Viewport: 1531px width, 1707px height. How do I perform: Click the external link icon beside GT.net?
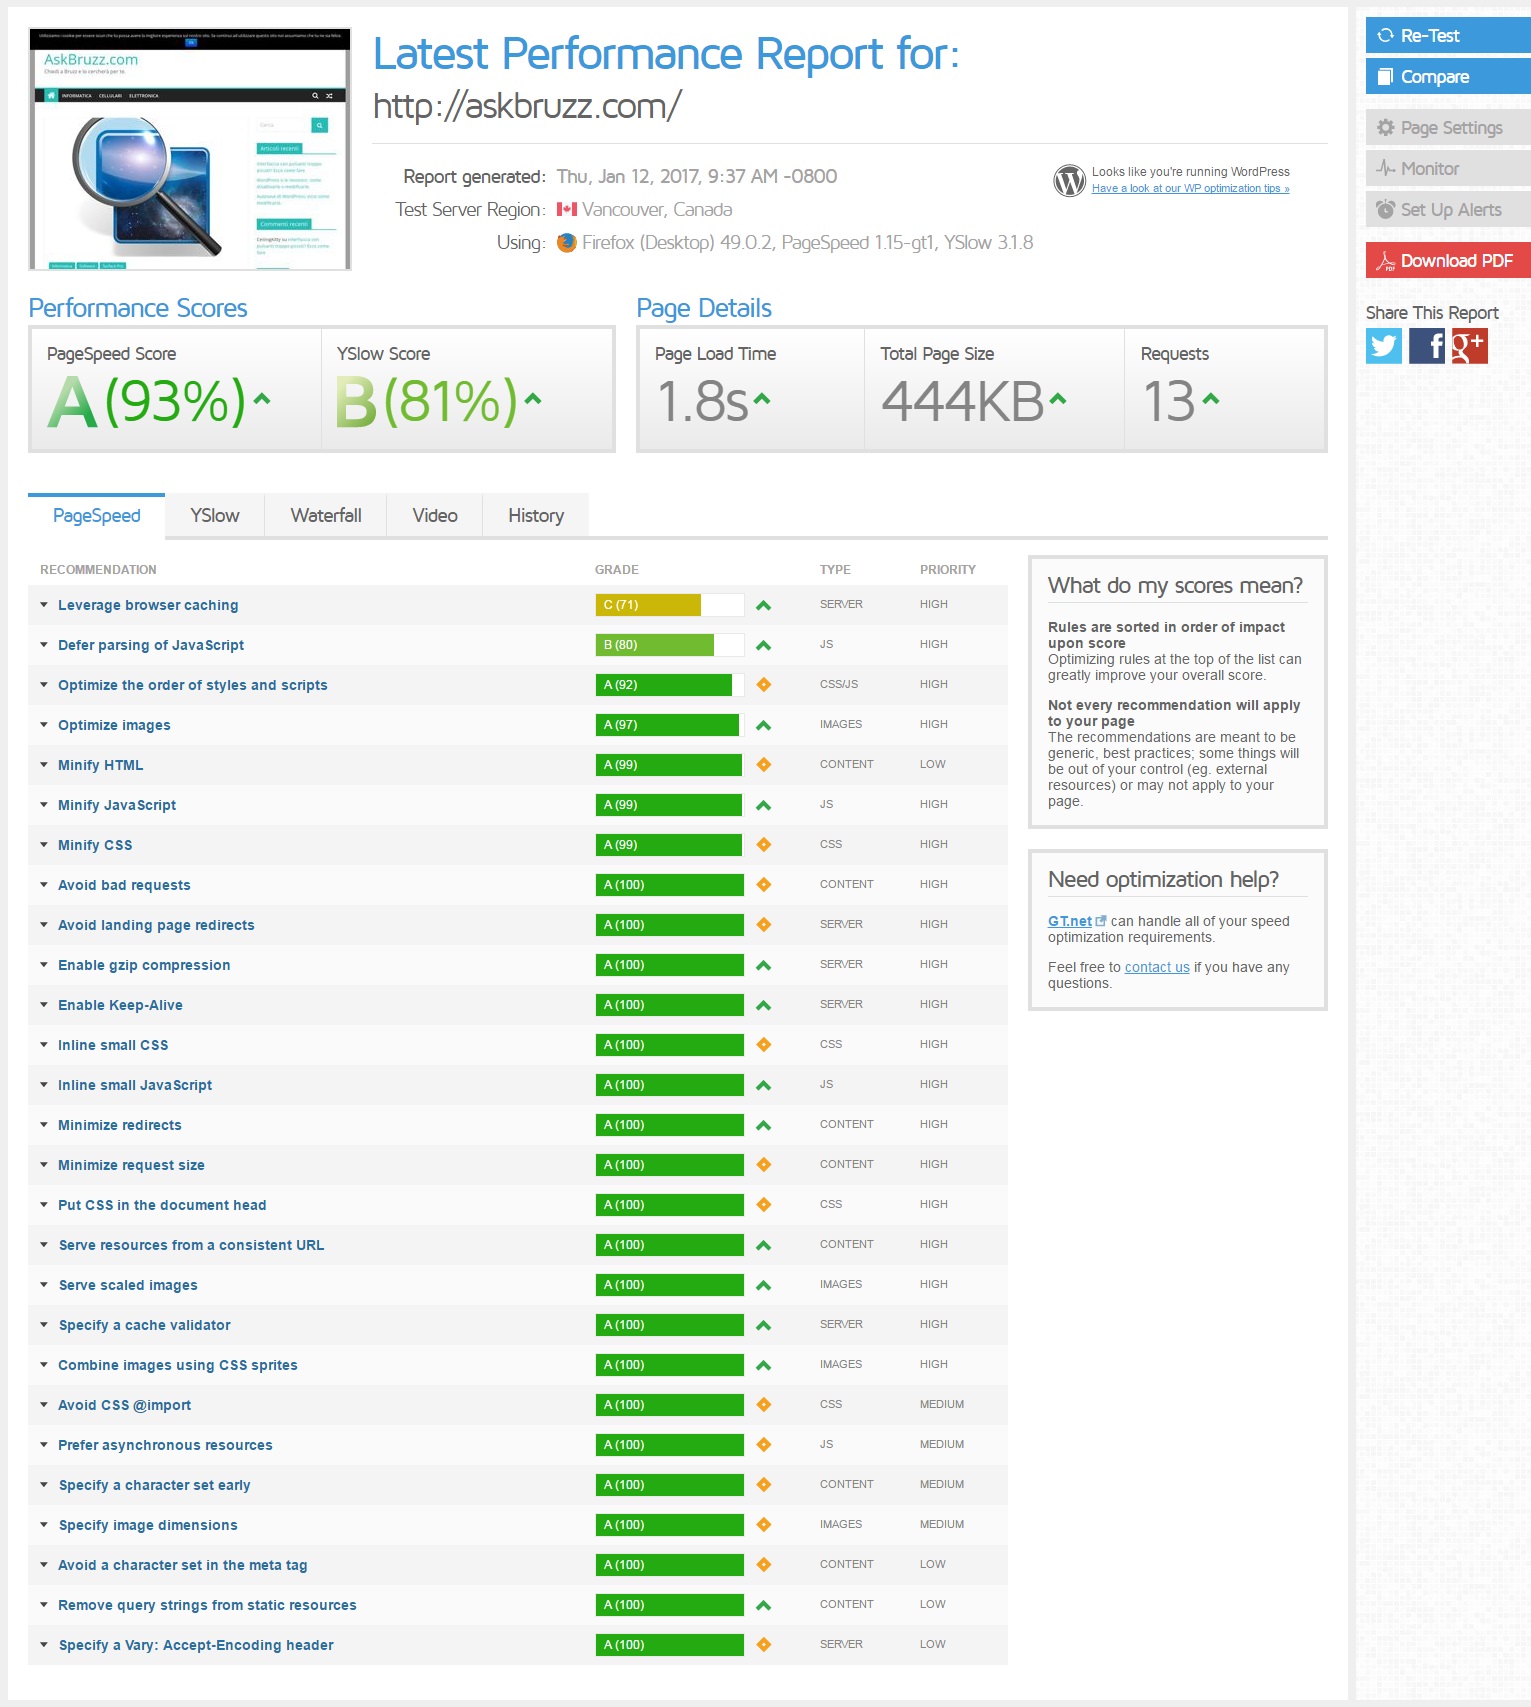tap(1101, 921)
